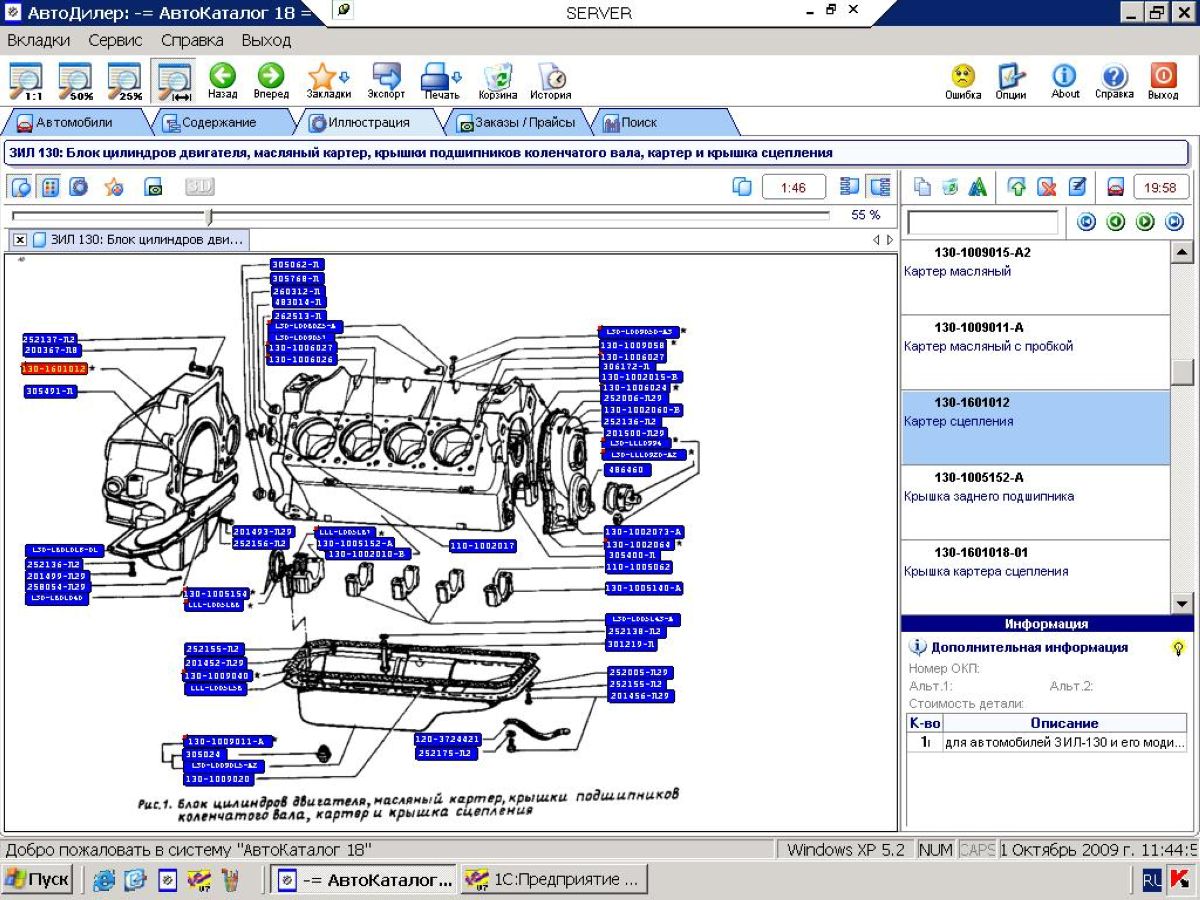1200x900 pixels.
Task: Toggle the colored grid labels button
Action: (x=49, y=187)
